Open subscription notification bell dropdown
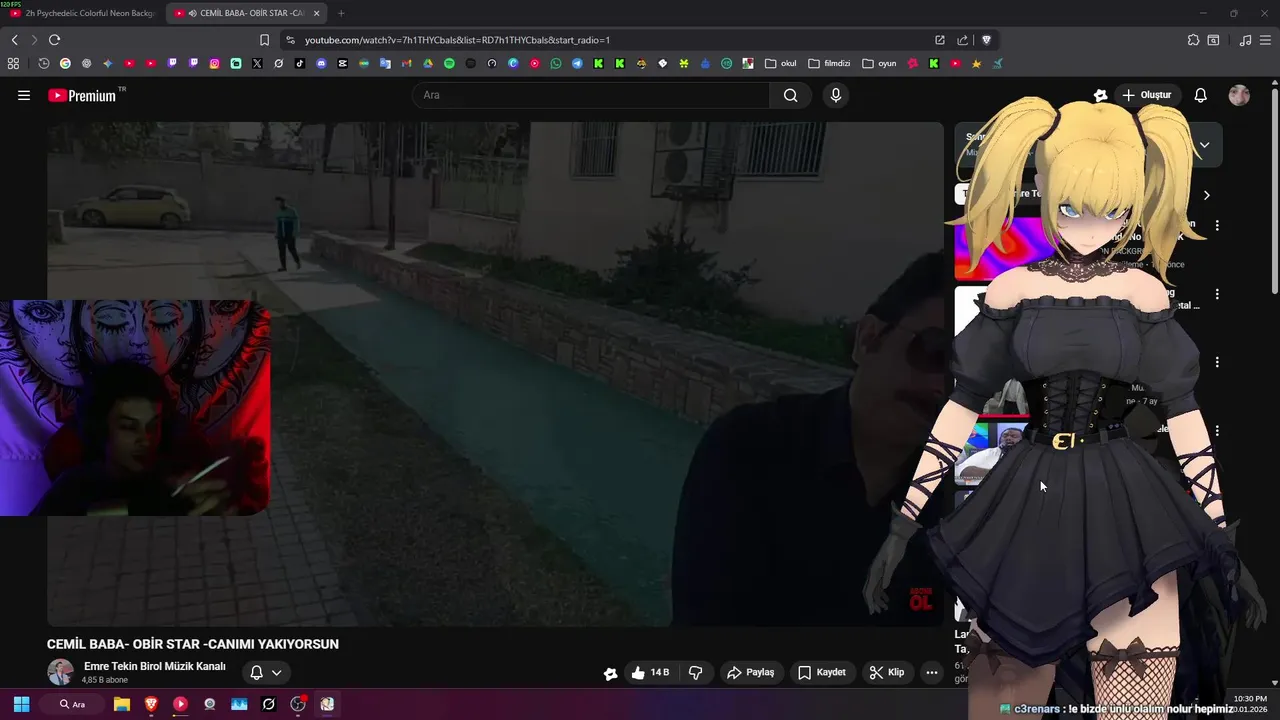The height and width of the screenshot is (720, 1280). click(266, 672)
